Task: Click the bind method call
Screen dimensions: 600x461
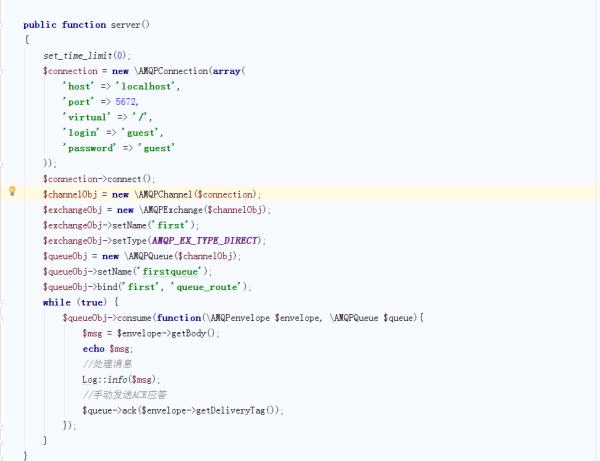Action: (x=107, y=287)
